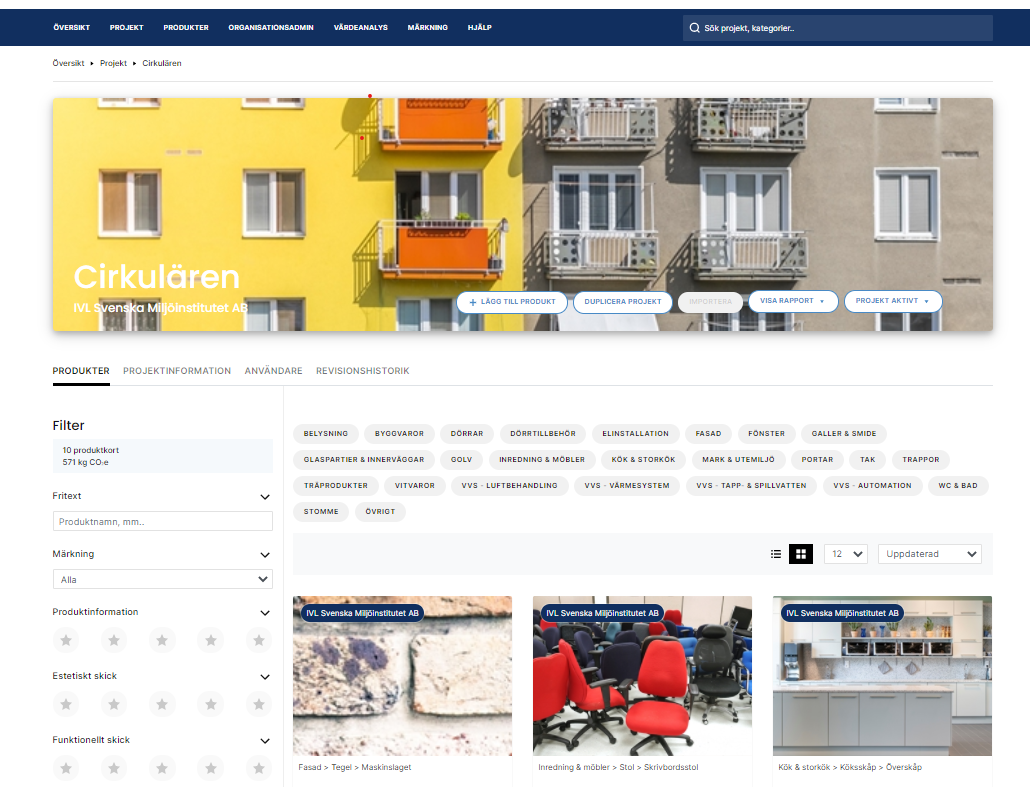
Task: Select fifth star under Produktinformation
Action: point(259,640)
